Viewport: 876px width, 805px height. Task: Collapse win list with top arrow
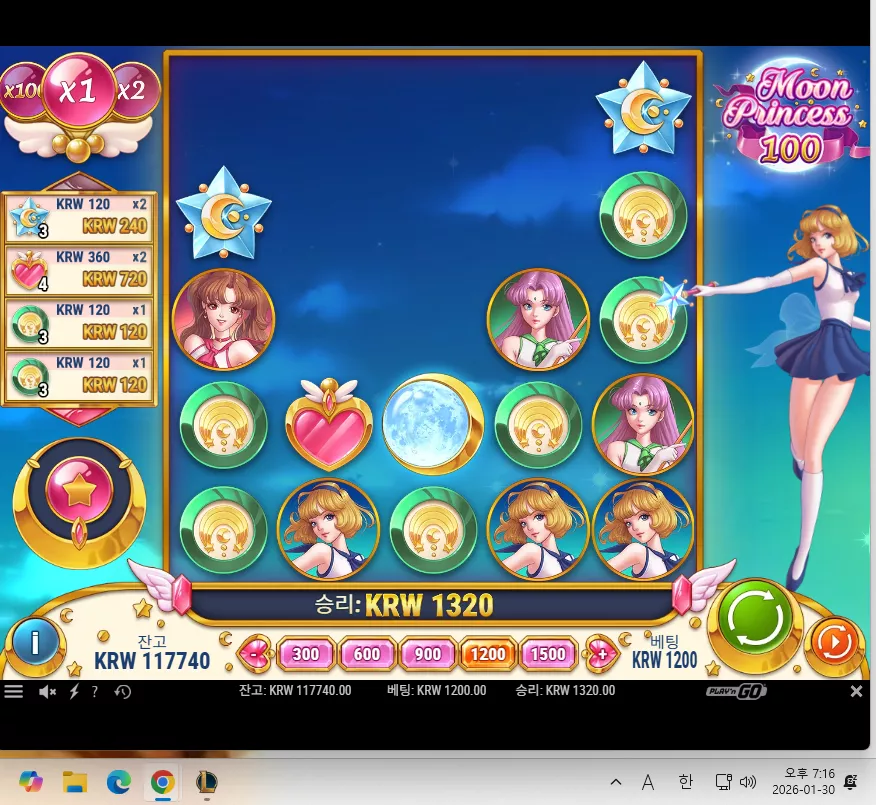79,182
